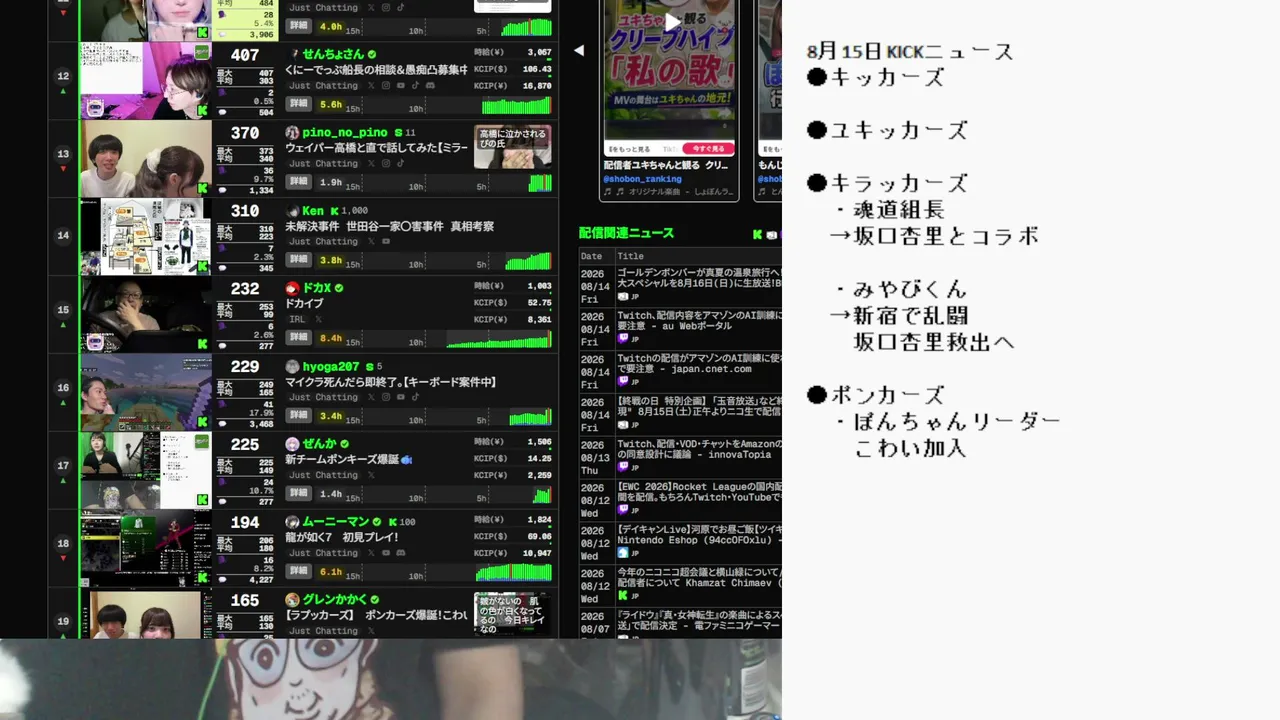Open 詳細 details for pino_no_pino
1280x720 pixels.
pyautogui.click(x=299, y=182)
